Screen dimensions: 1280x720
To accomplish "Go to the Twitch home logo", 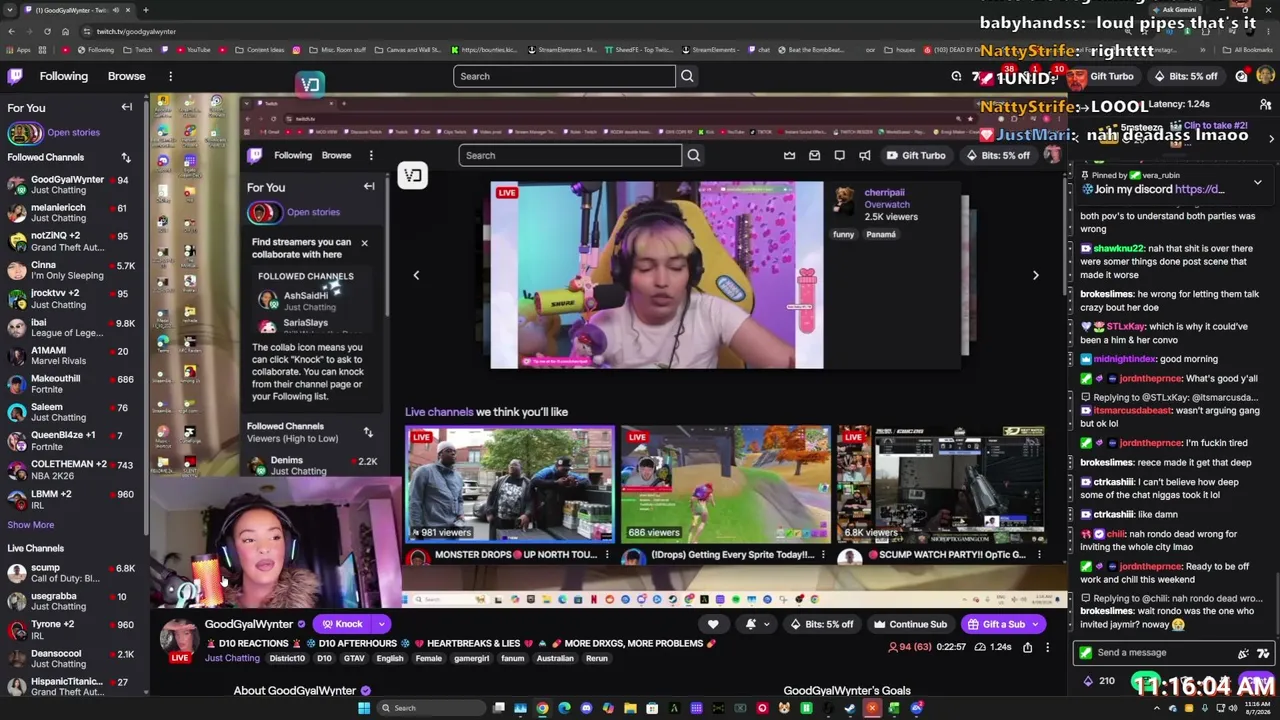I will [x=15, y=76].
